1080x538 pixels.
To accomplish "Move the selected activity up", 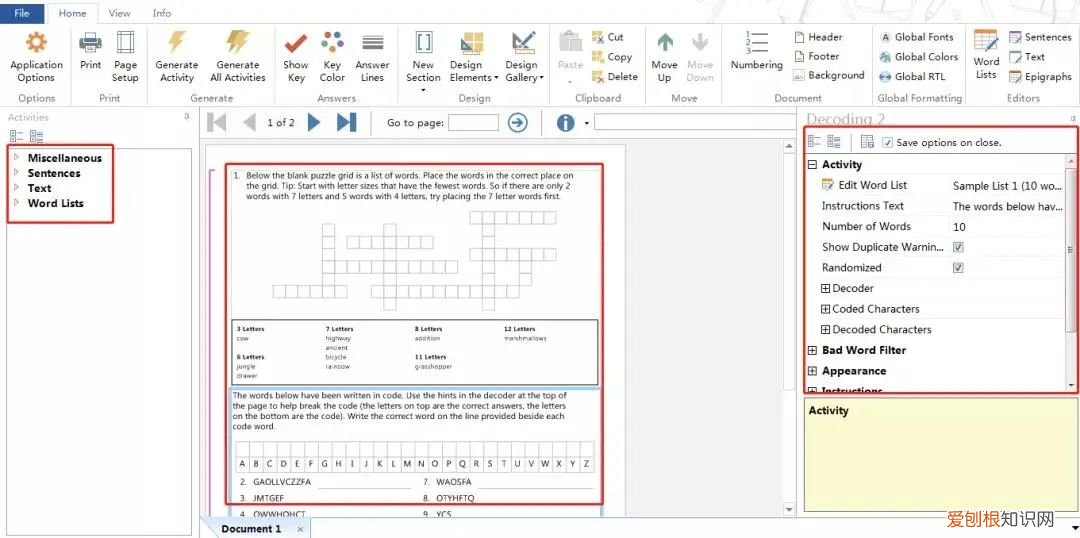I will tap(665, 44).
